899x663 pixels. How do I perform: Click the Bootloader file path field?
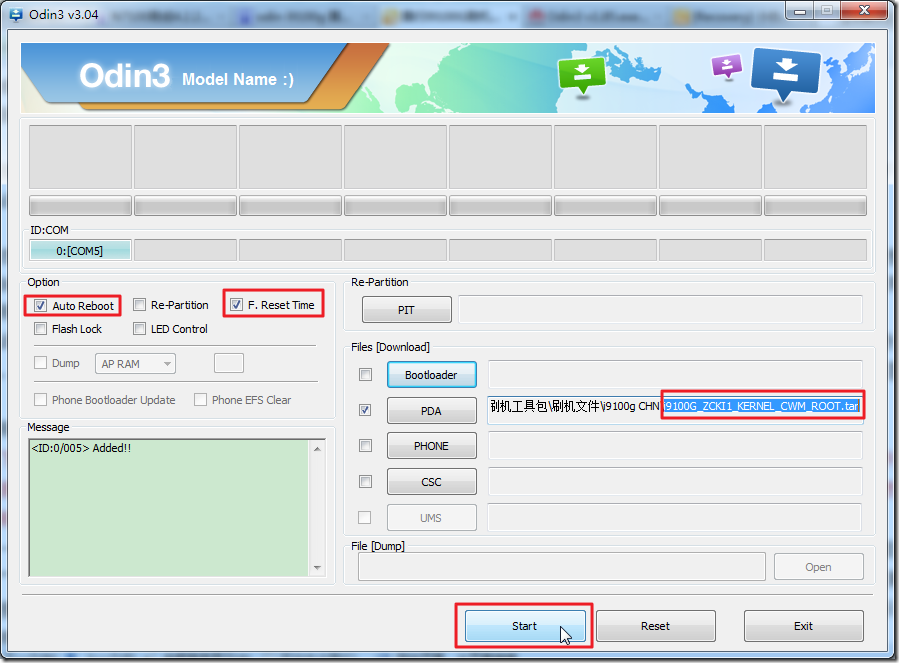tap(675, 375)
